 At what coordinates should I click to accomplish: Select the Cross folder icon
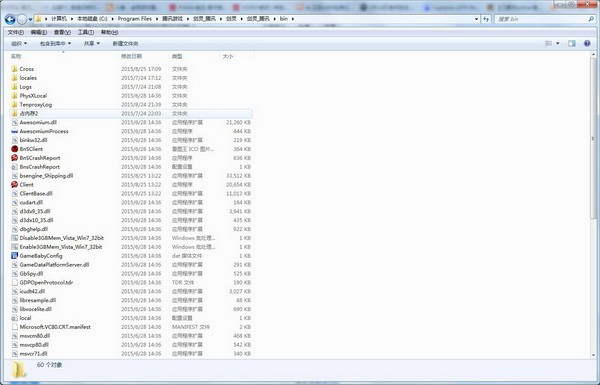pyautogui.click(x=15, y=69)
